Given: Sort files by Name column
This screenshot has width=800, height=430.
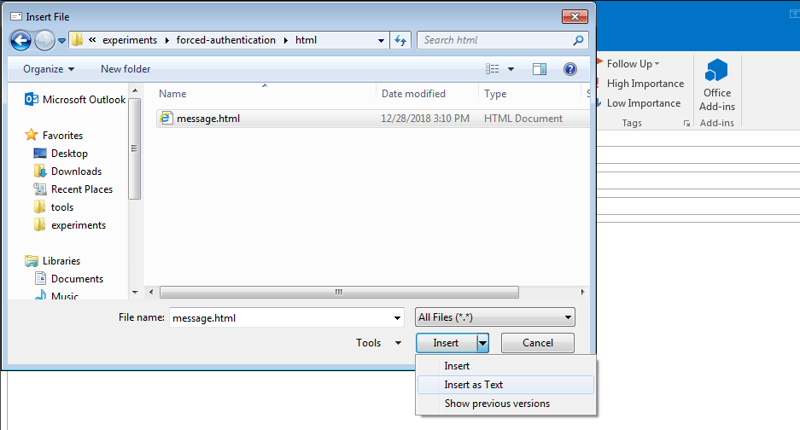Looking at the screenshot, I should [x=172, y=94].
